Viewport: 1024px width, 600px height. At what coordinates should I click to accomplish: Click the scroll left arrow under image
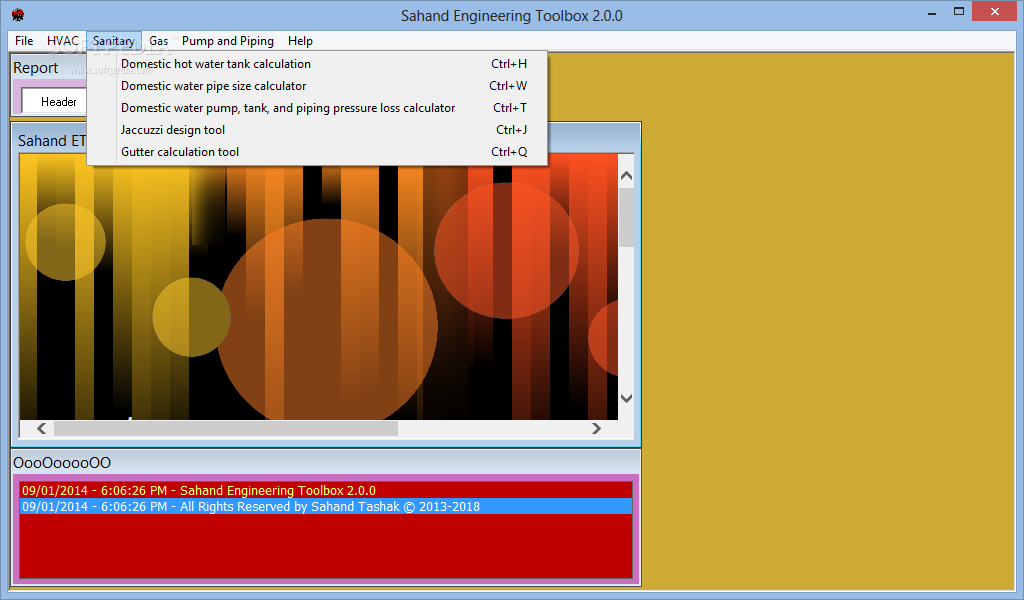click(41, 428)
